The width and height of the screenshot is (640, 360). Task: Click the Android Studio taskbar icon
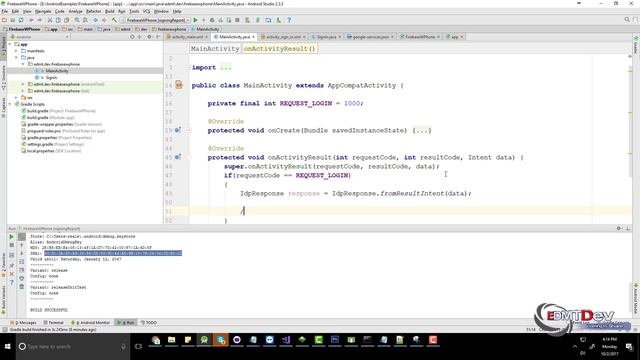(x=204, y=340)
